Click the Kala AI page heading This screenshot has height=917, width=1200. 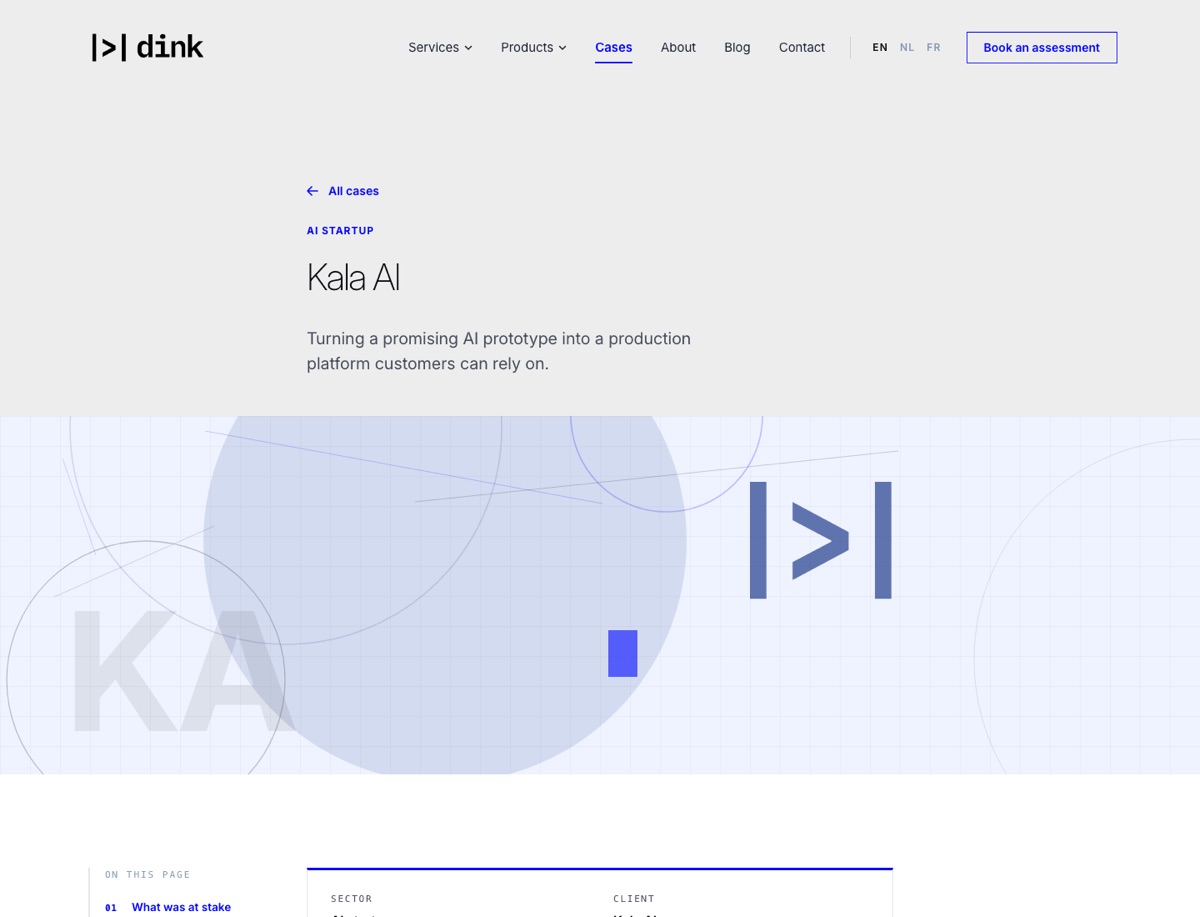(x=353, y=277)
